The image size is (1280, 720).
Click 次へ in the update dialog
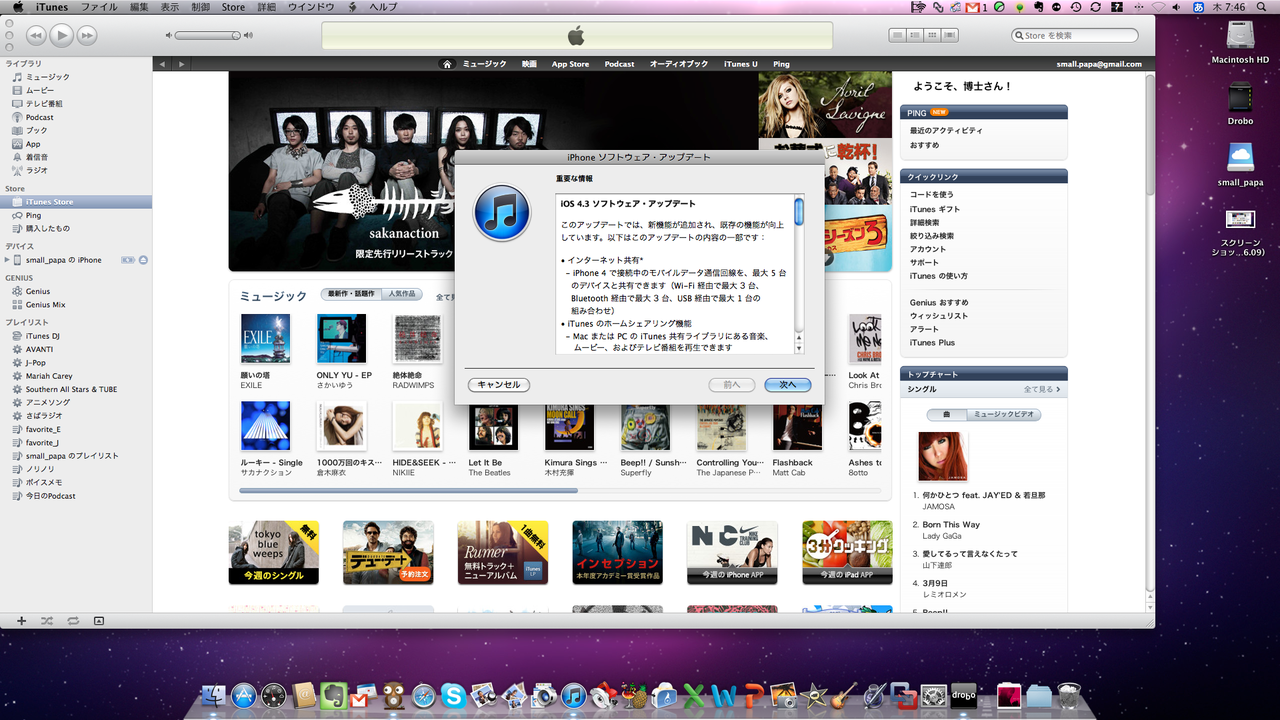787,385
